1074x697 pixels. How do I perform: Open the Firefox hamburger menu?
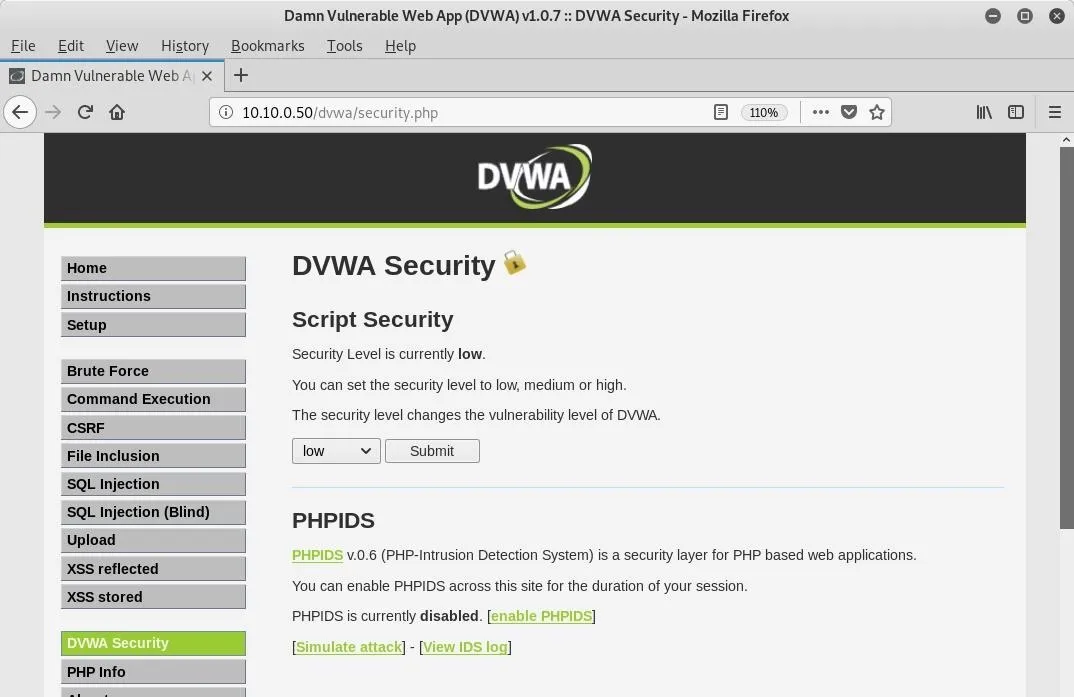click(x=1055, y=112)
